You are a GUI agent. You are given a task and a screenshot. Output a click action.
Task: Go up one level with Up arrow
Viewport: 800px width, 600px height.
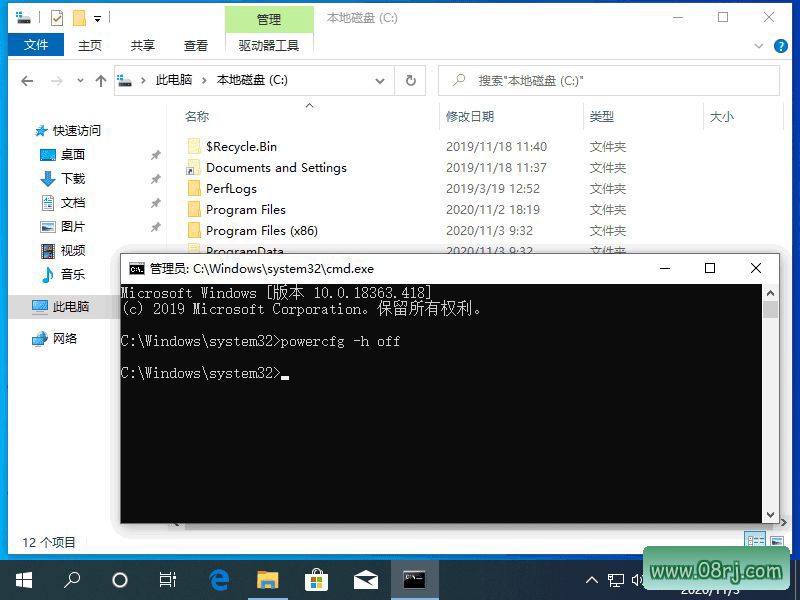click(101, 81)
